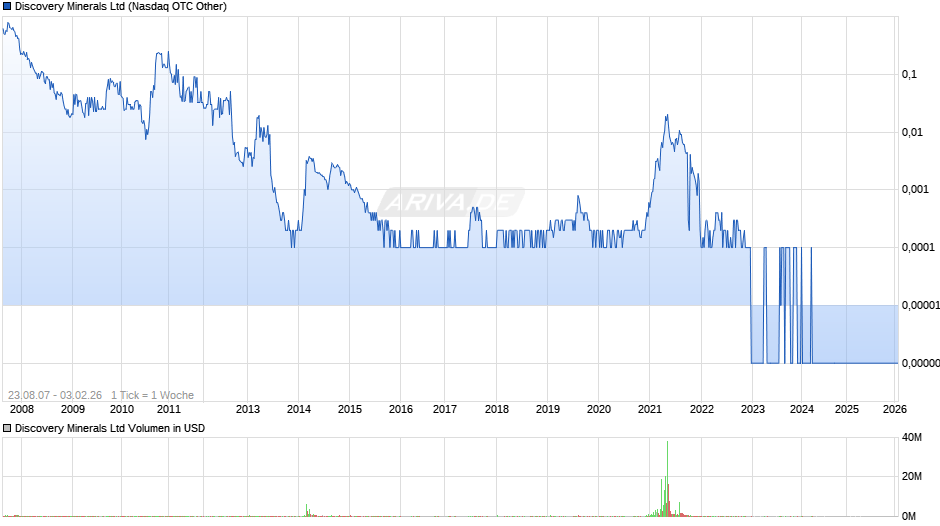Click the chart title Discovery Minerals Ltd (Nasdaq OTC Other)

pos(120,7)
